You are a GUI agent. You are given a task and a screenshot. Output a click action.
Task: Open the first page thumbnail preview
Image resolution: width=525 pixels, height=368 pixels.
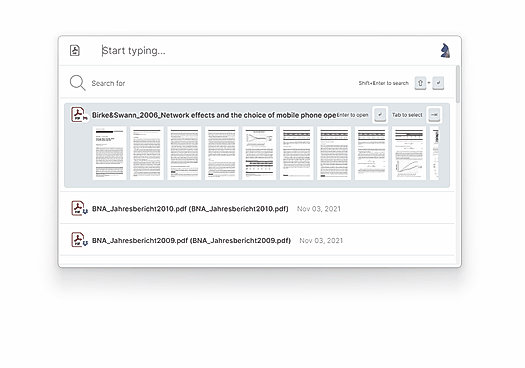[109, 153]
